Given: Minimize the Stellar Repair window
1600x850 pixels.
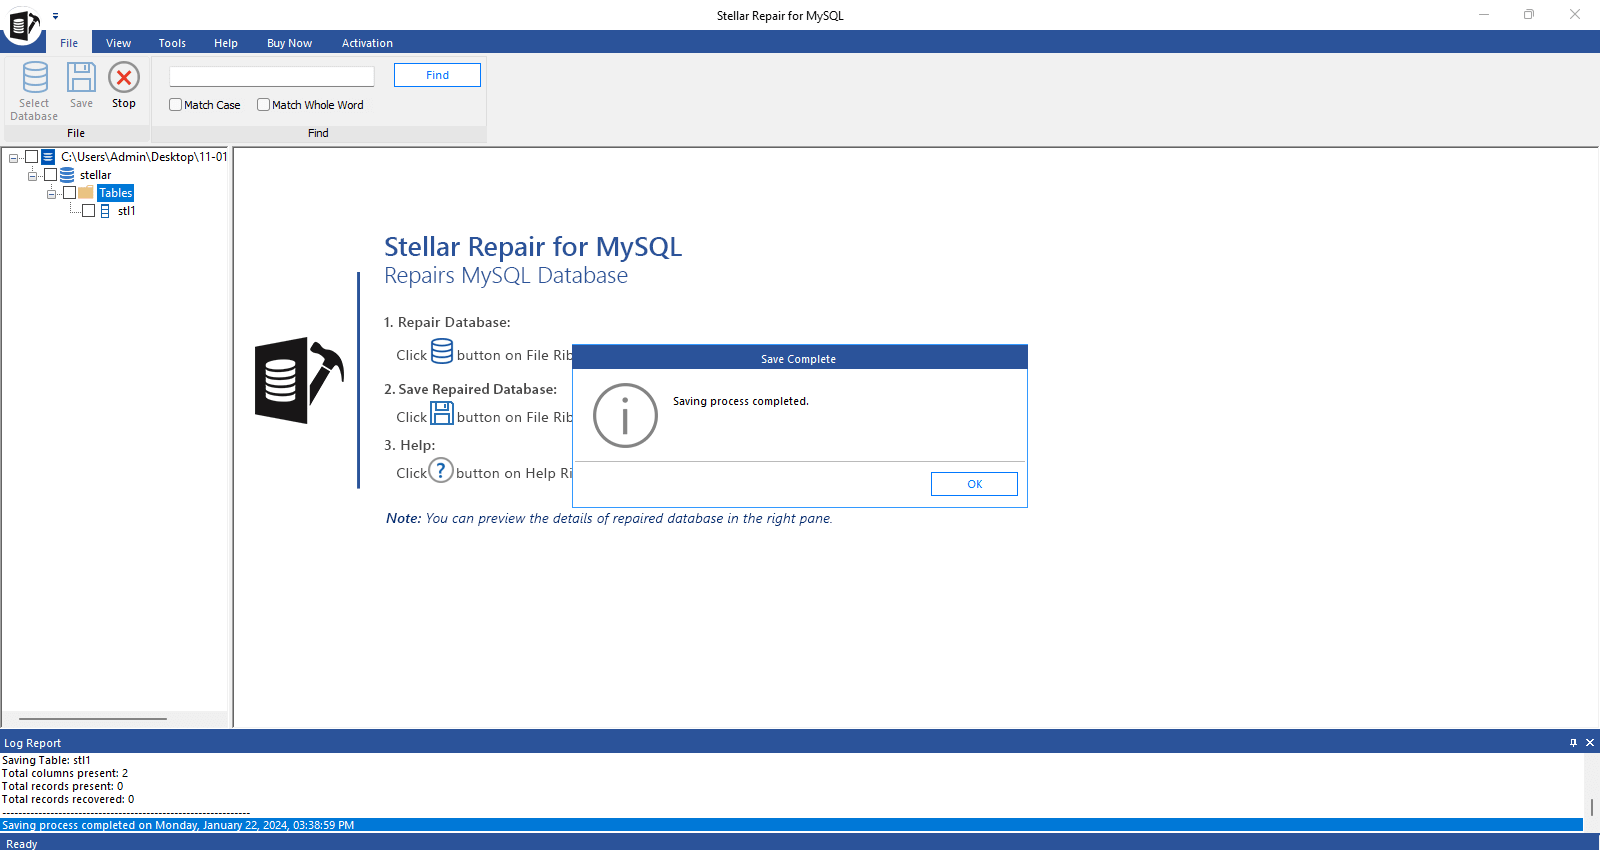Looking at the screenshot, I should coord(1484,15).
